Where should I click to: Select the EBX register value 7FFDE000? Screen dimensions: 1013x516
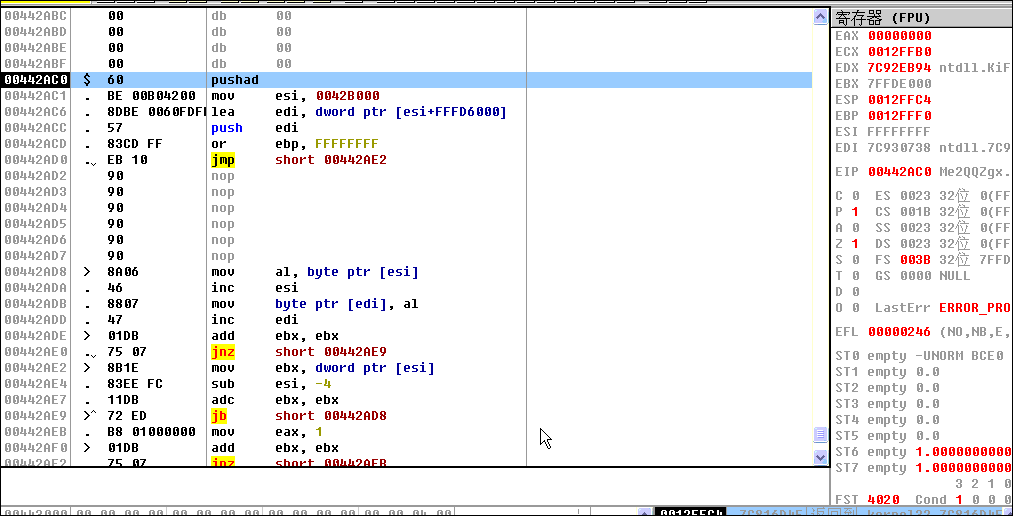(x=899, y=83)
